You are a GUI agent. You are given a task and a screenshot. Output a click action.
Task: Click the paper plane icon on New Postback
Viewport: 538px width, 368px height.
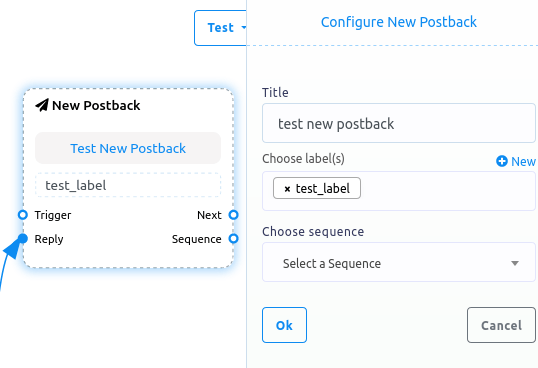point(42,105)
